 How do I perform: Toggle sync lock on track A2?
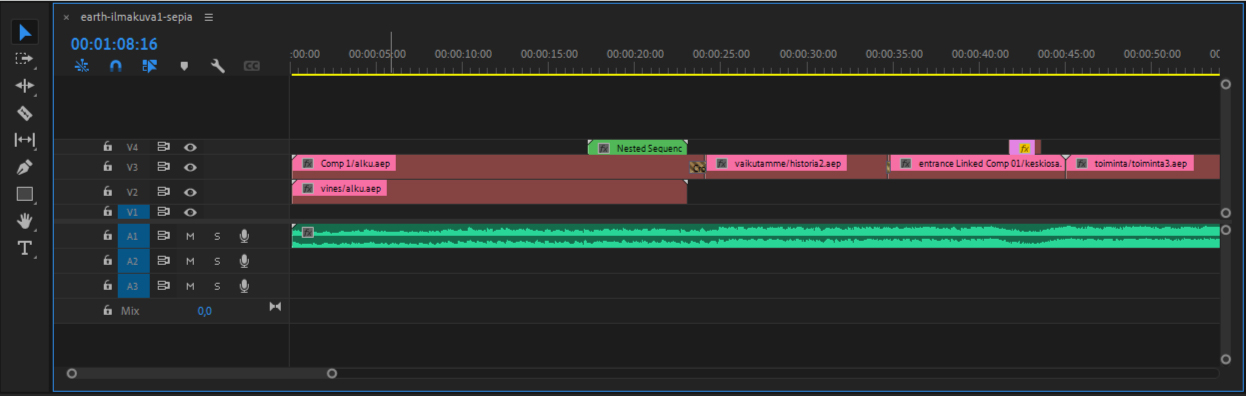pos(164,261)
